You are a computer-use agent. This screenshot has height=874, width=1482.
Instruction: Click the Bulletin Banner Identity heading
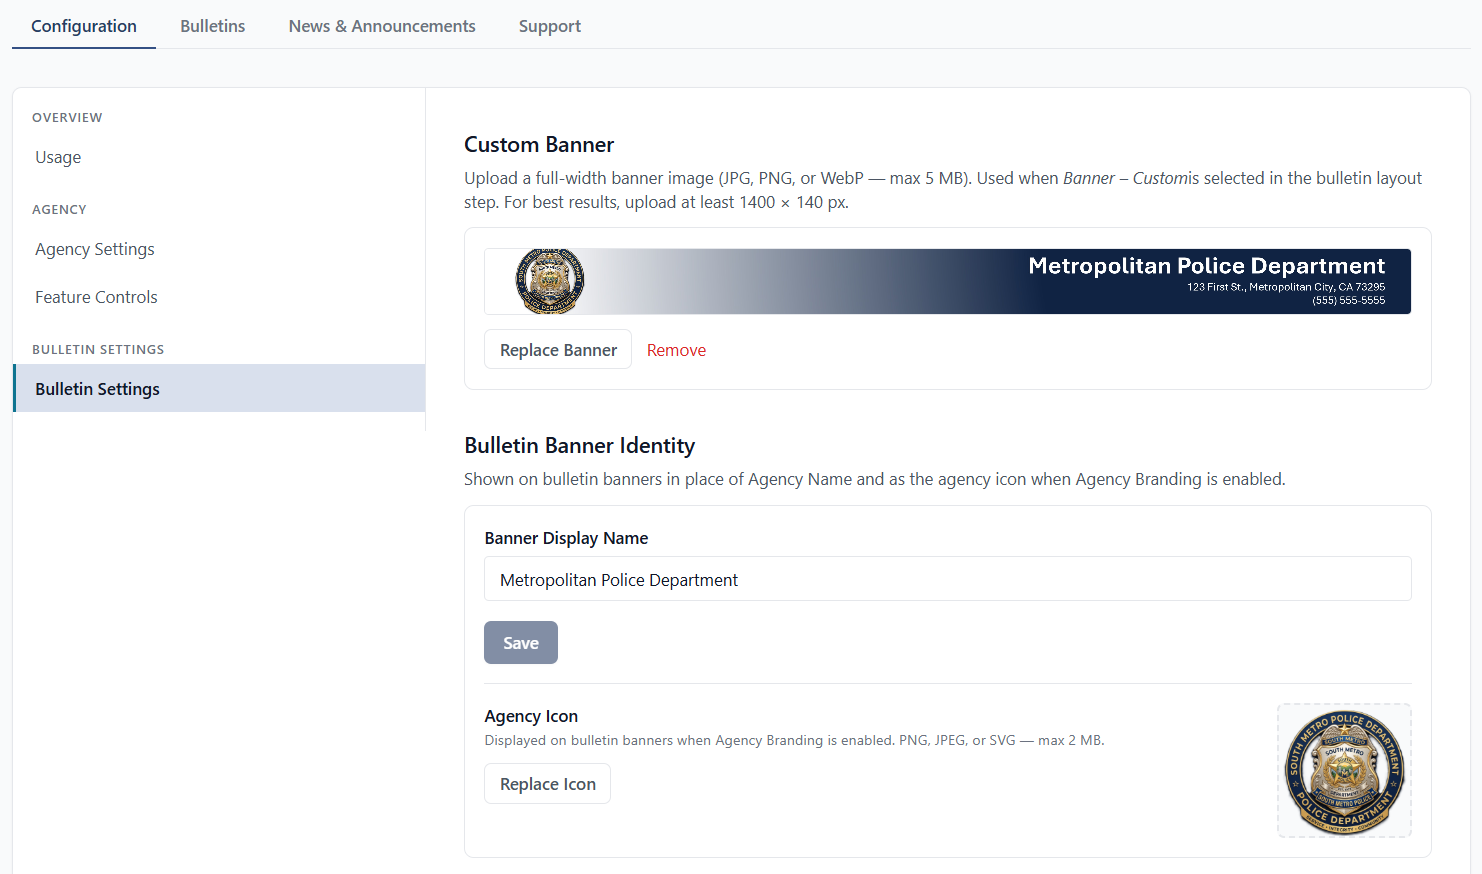pyautogui.click(x=580, y=445)
